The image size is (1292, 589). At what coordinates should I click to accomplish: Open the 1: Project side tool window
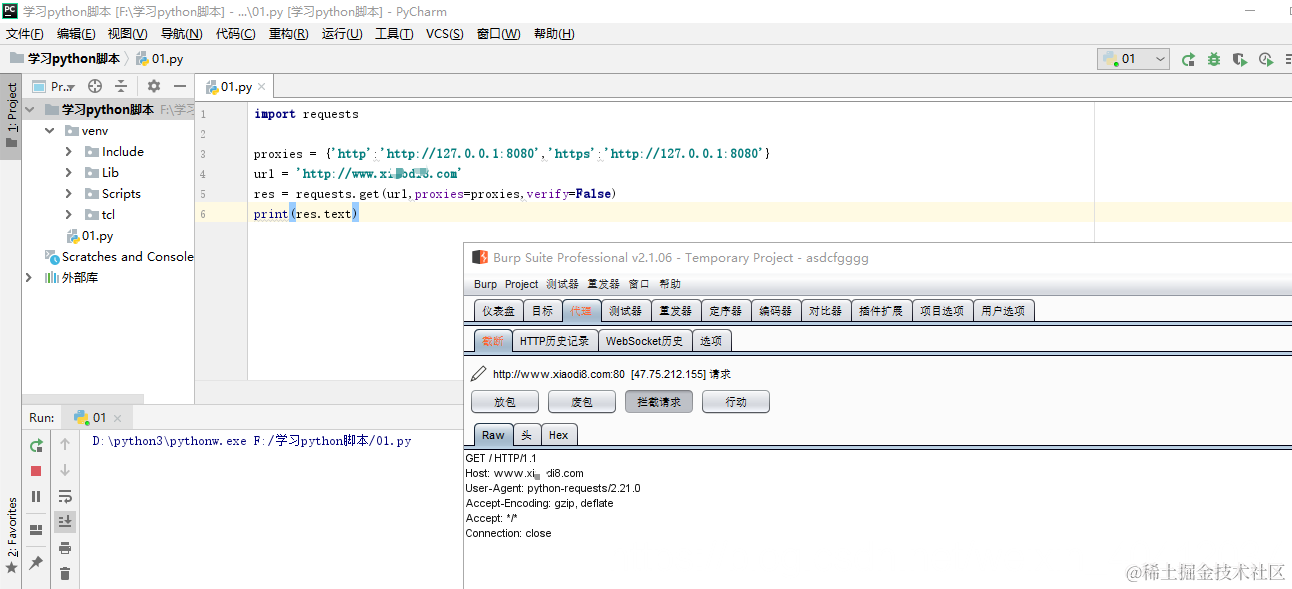point(11,114)
